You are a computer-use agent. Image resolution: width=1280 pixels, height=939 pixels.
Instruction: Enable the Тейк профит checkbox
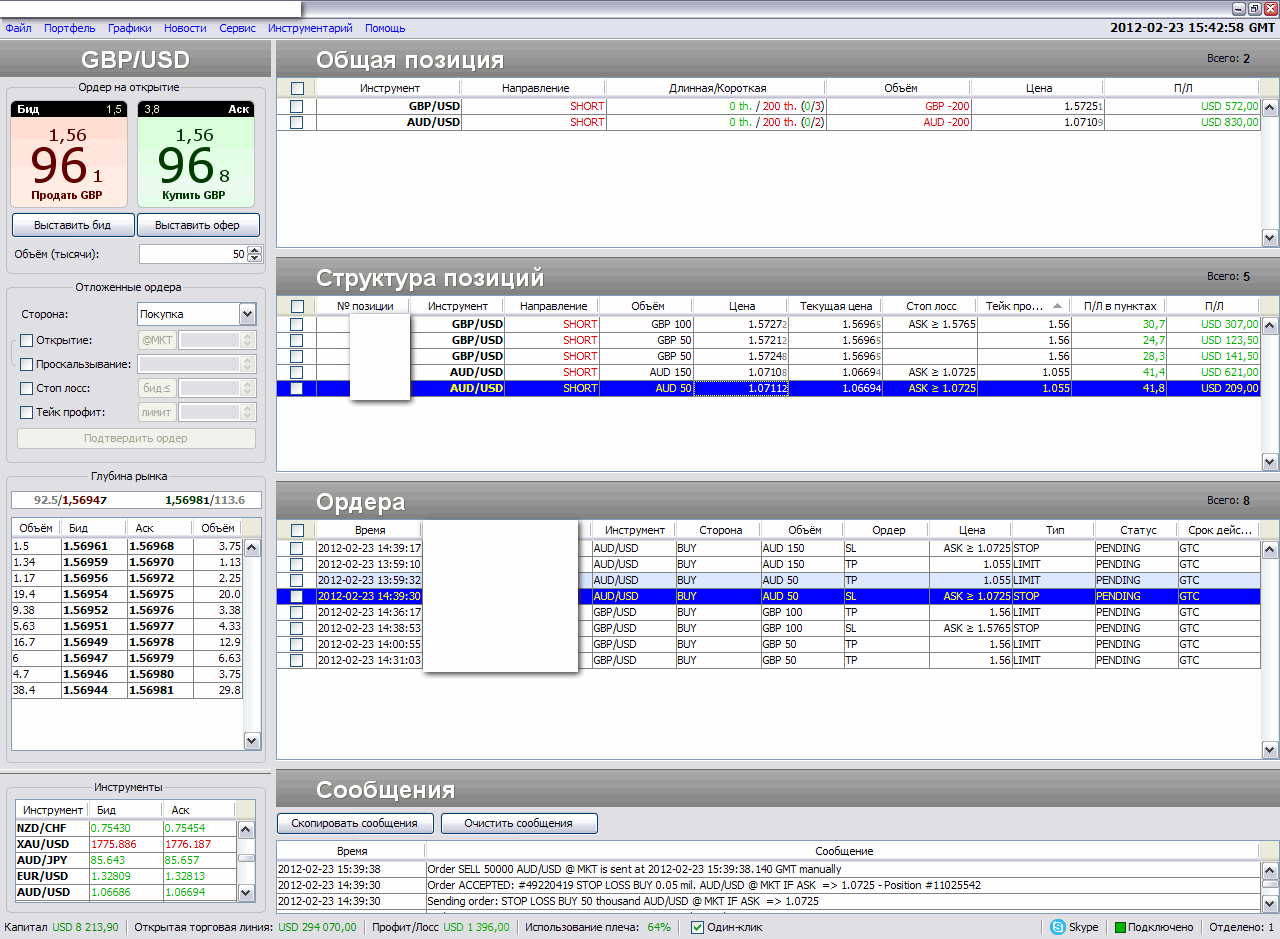pyautogui.click(x=27, y=412)
